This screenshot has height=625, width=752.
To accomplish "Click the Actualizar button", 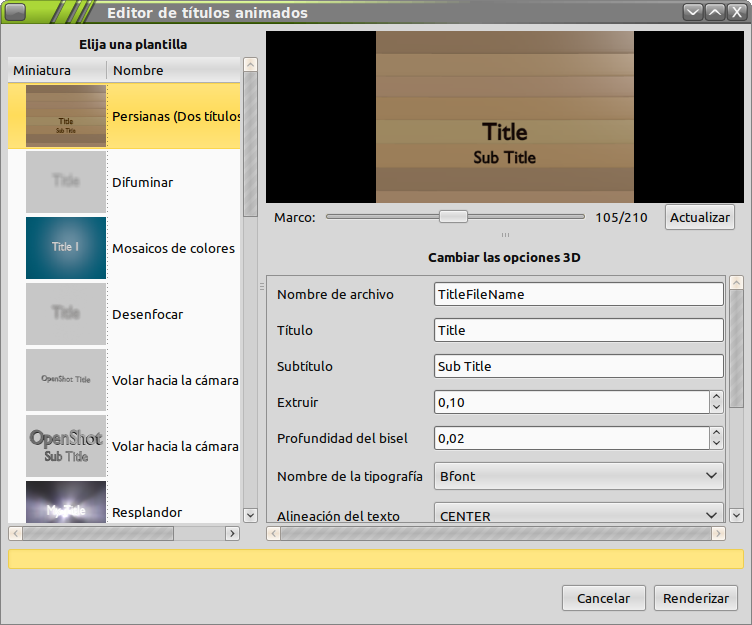I will coord(700,217).
